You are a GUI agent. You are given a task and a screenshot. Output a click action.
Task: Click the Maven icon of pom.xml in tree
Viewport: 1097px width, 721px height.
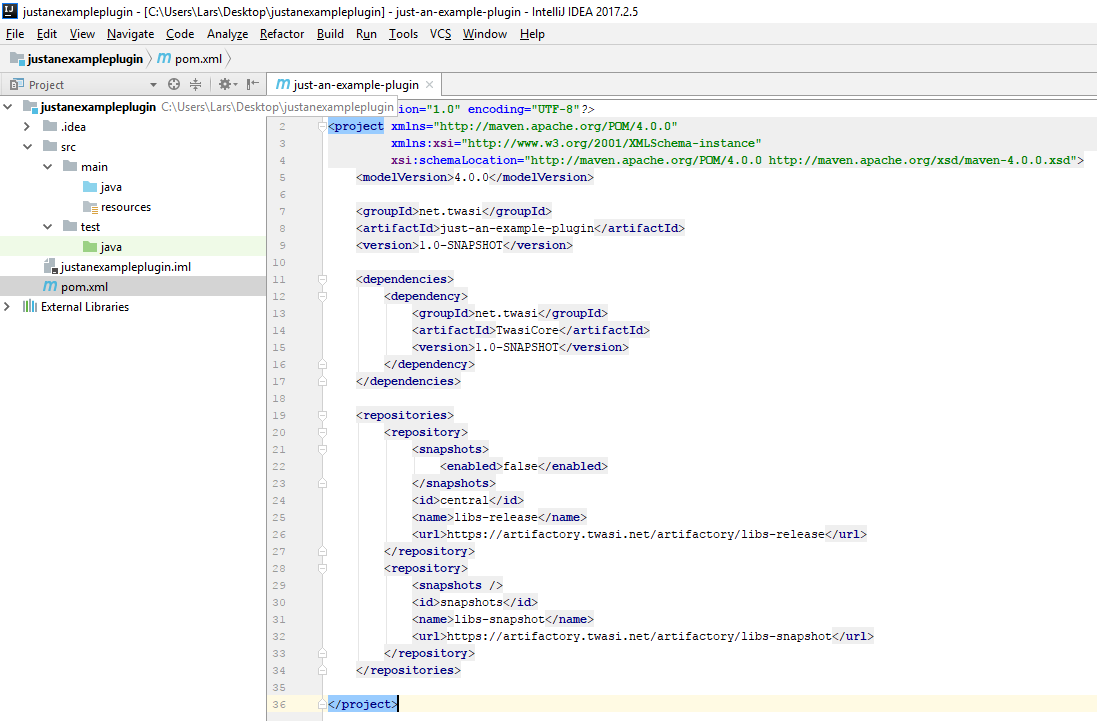50,286
